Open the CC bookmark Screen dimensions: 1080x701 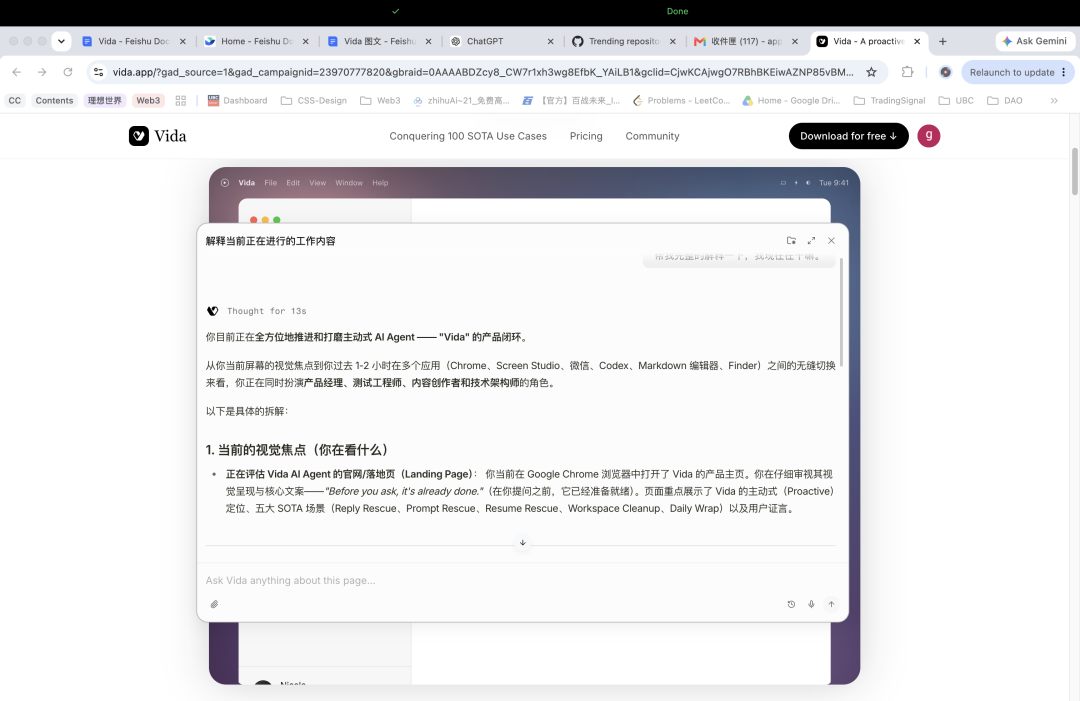click(14, 101)
